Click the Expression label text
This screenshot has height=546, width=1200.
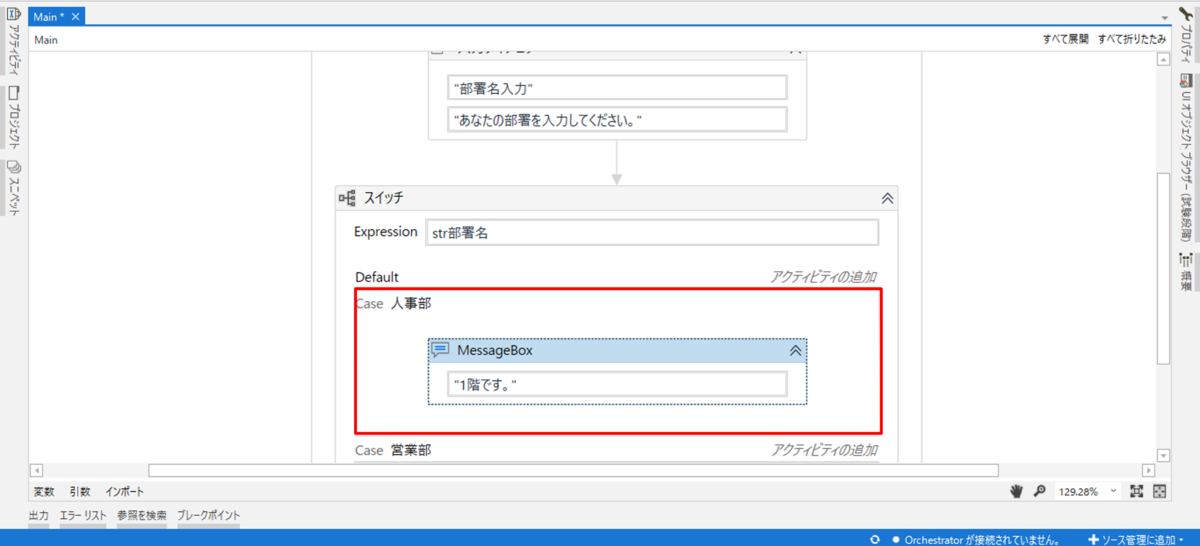386,231
